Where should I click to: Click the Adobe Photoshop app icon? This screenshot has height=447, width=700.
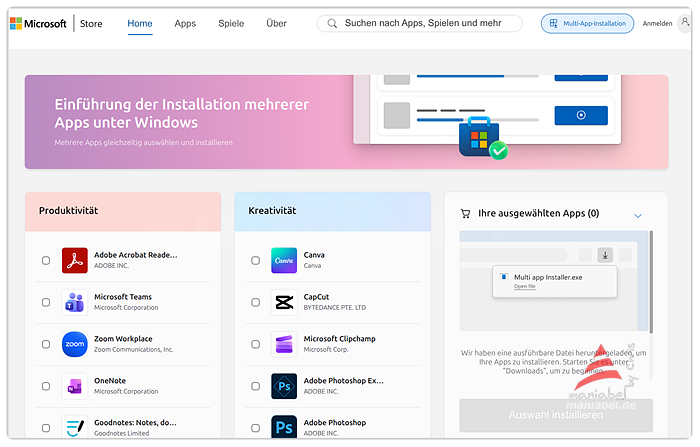tap(284, 427)
